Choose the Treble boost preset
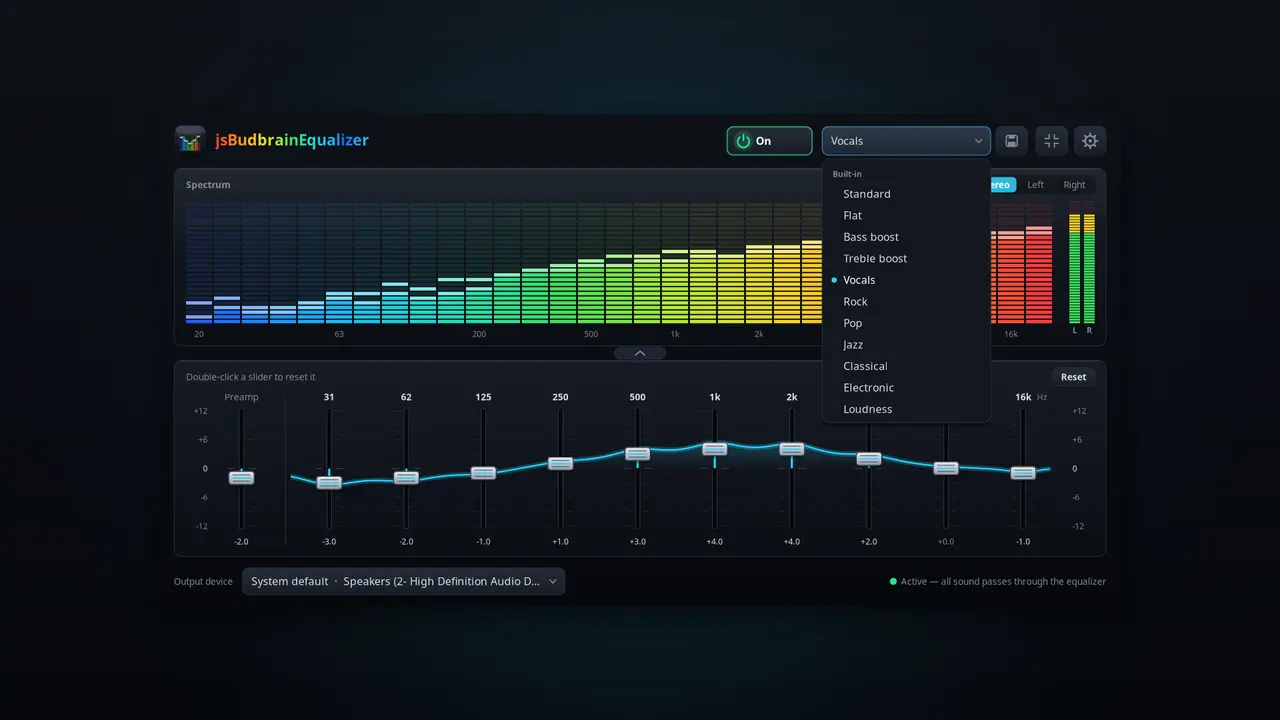1280x720 pixels. 906,259
